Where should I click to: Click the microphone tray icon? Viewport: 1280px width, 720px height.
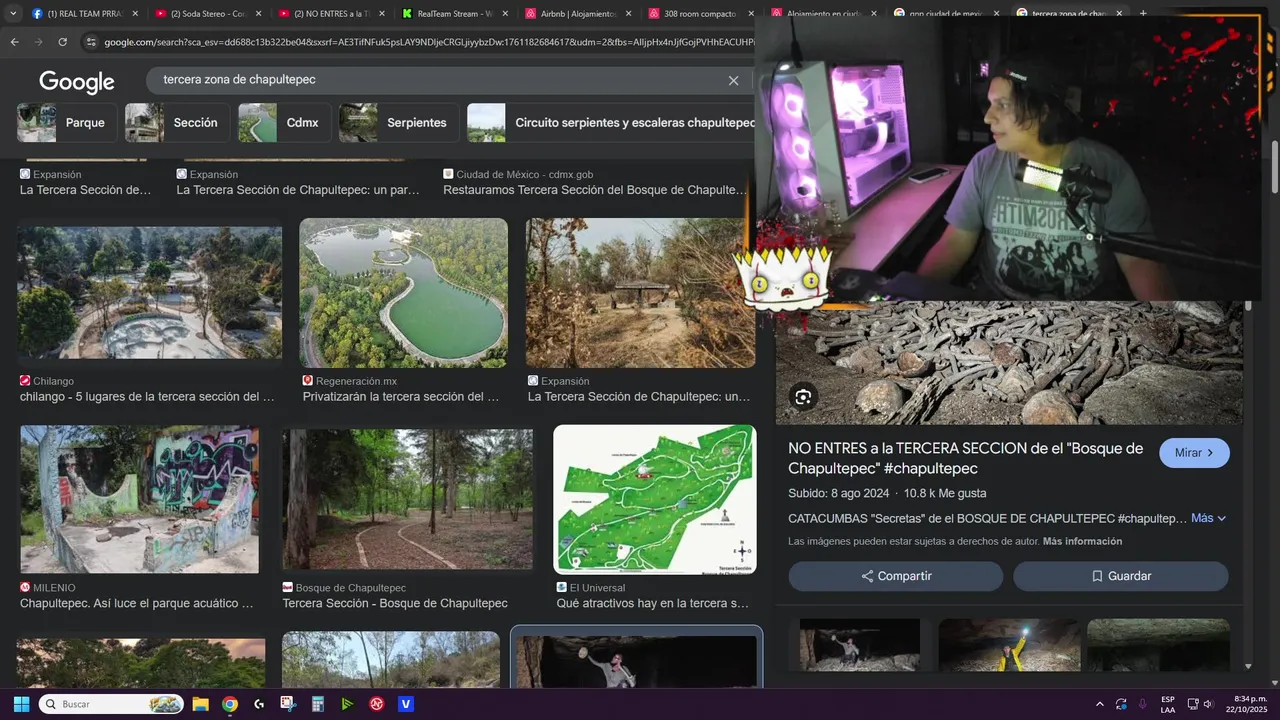click(1142, 704)
